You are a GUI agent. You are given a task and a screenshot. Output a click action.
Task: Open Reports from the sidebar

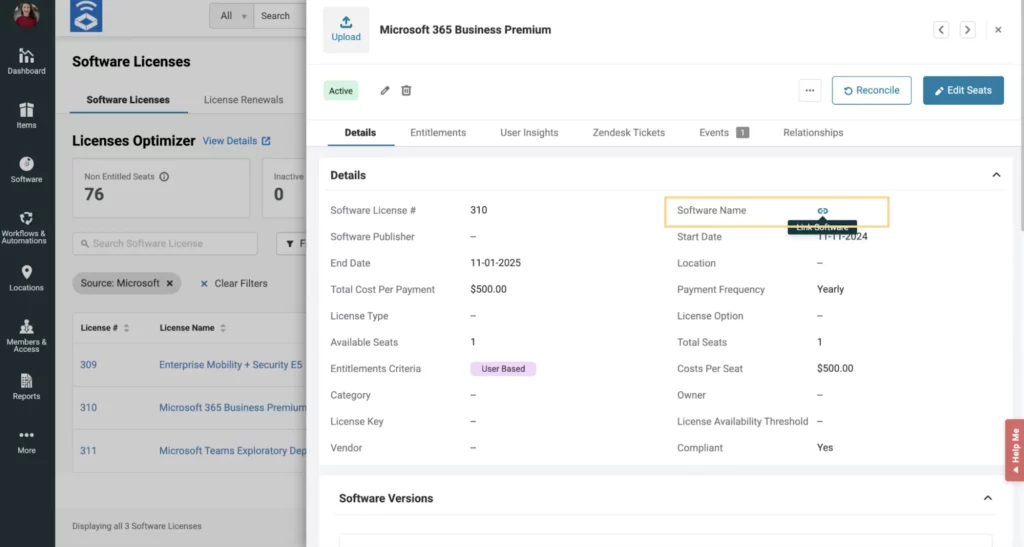(x=27, y=386)
